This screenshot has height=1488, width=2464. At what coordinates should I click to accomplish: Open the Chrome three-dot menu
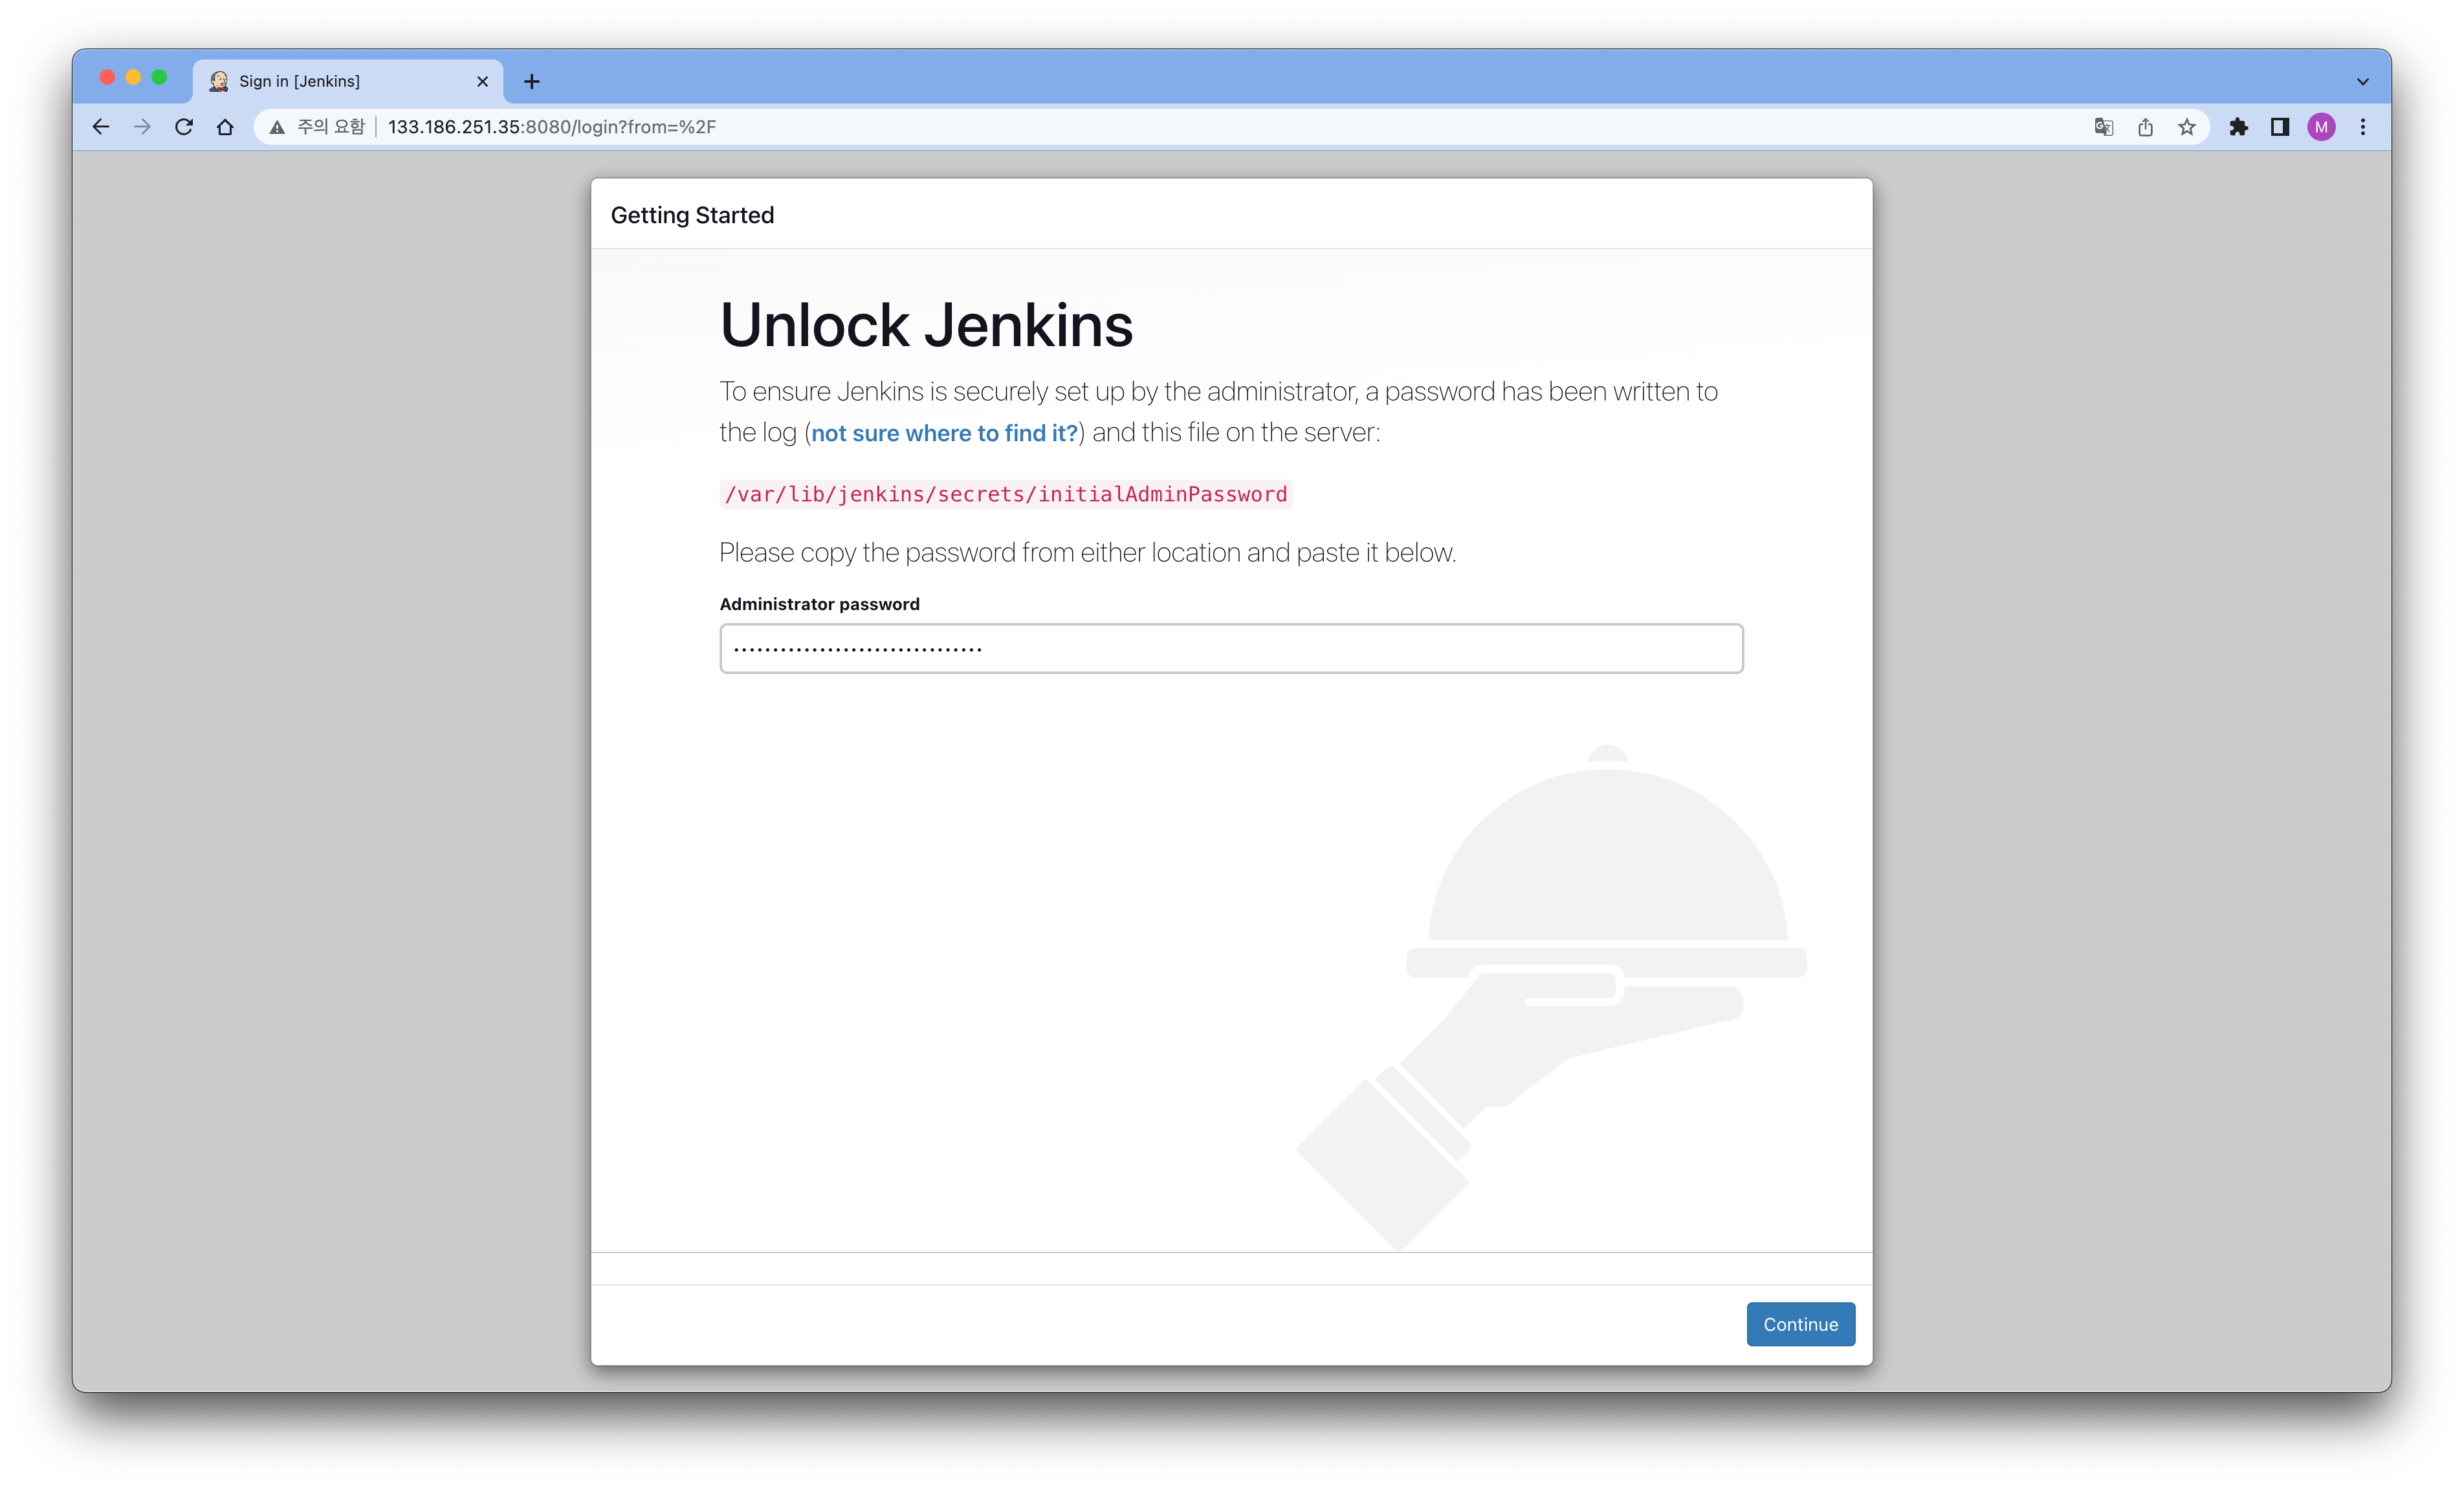click(x=2363, y=127)
